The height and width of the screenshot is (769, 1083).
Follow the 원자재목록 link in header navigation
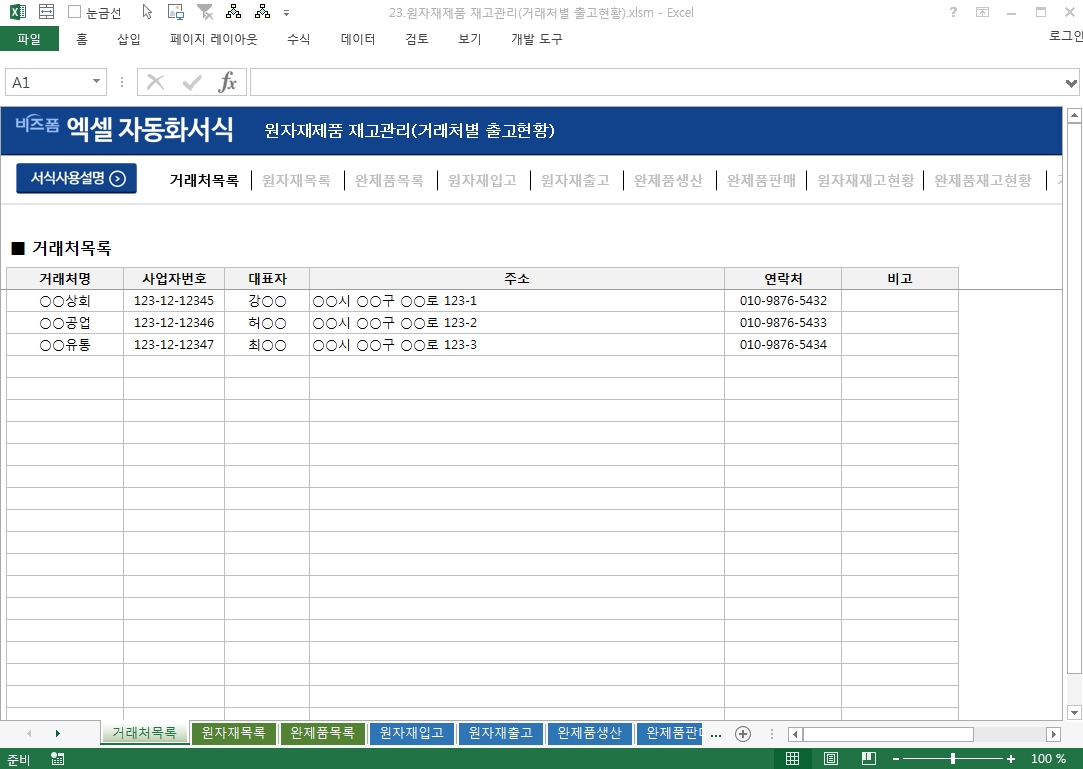(296, 180)
